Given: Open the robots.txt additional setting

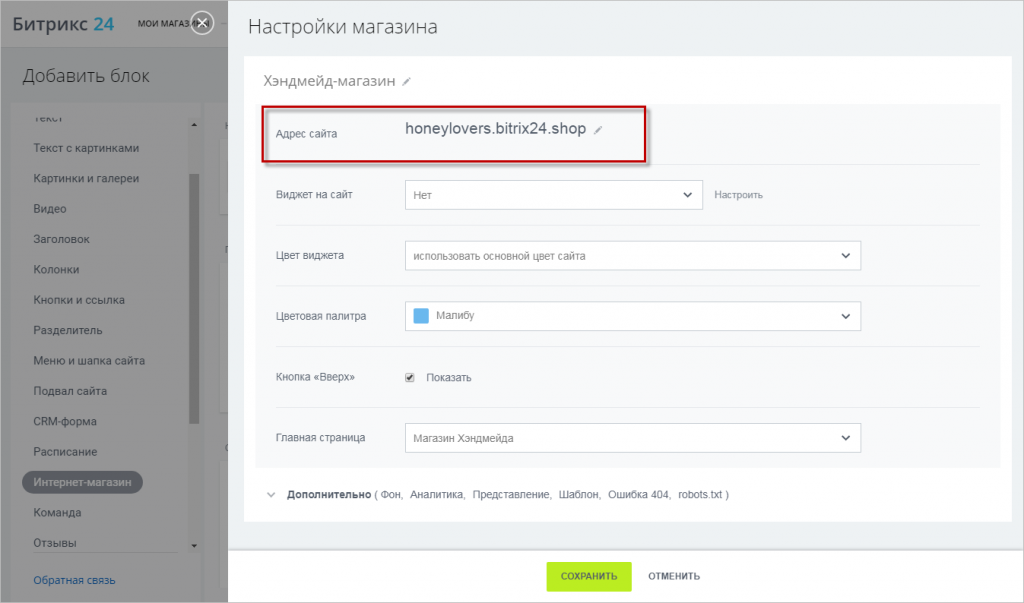Looking at the screenshot, I should (x=699, y=495).
